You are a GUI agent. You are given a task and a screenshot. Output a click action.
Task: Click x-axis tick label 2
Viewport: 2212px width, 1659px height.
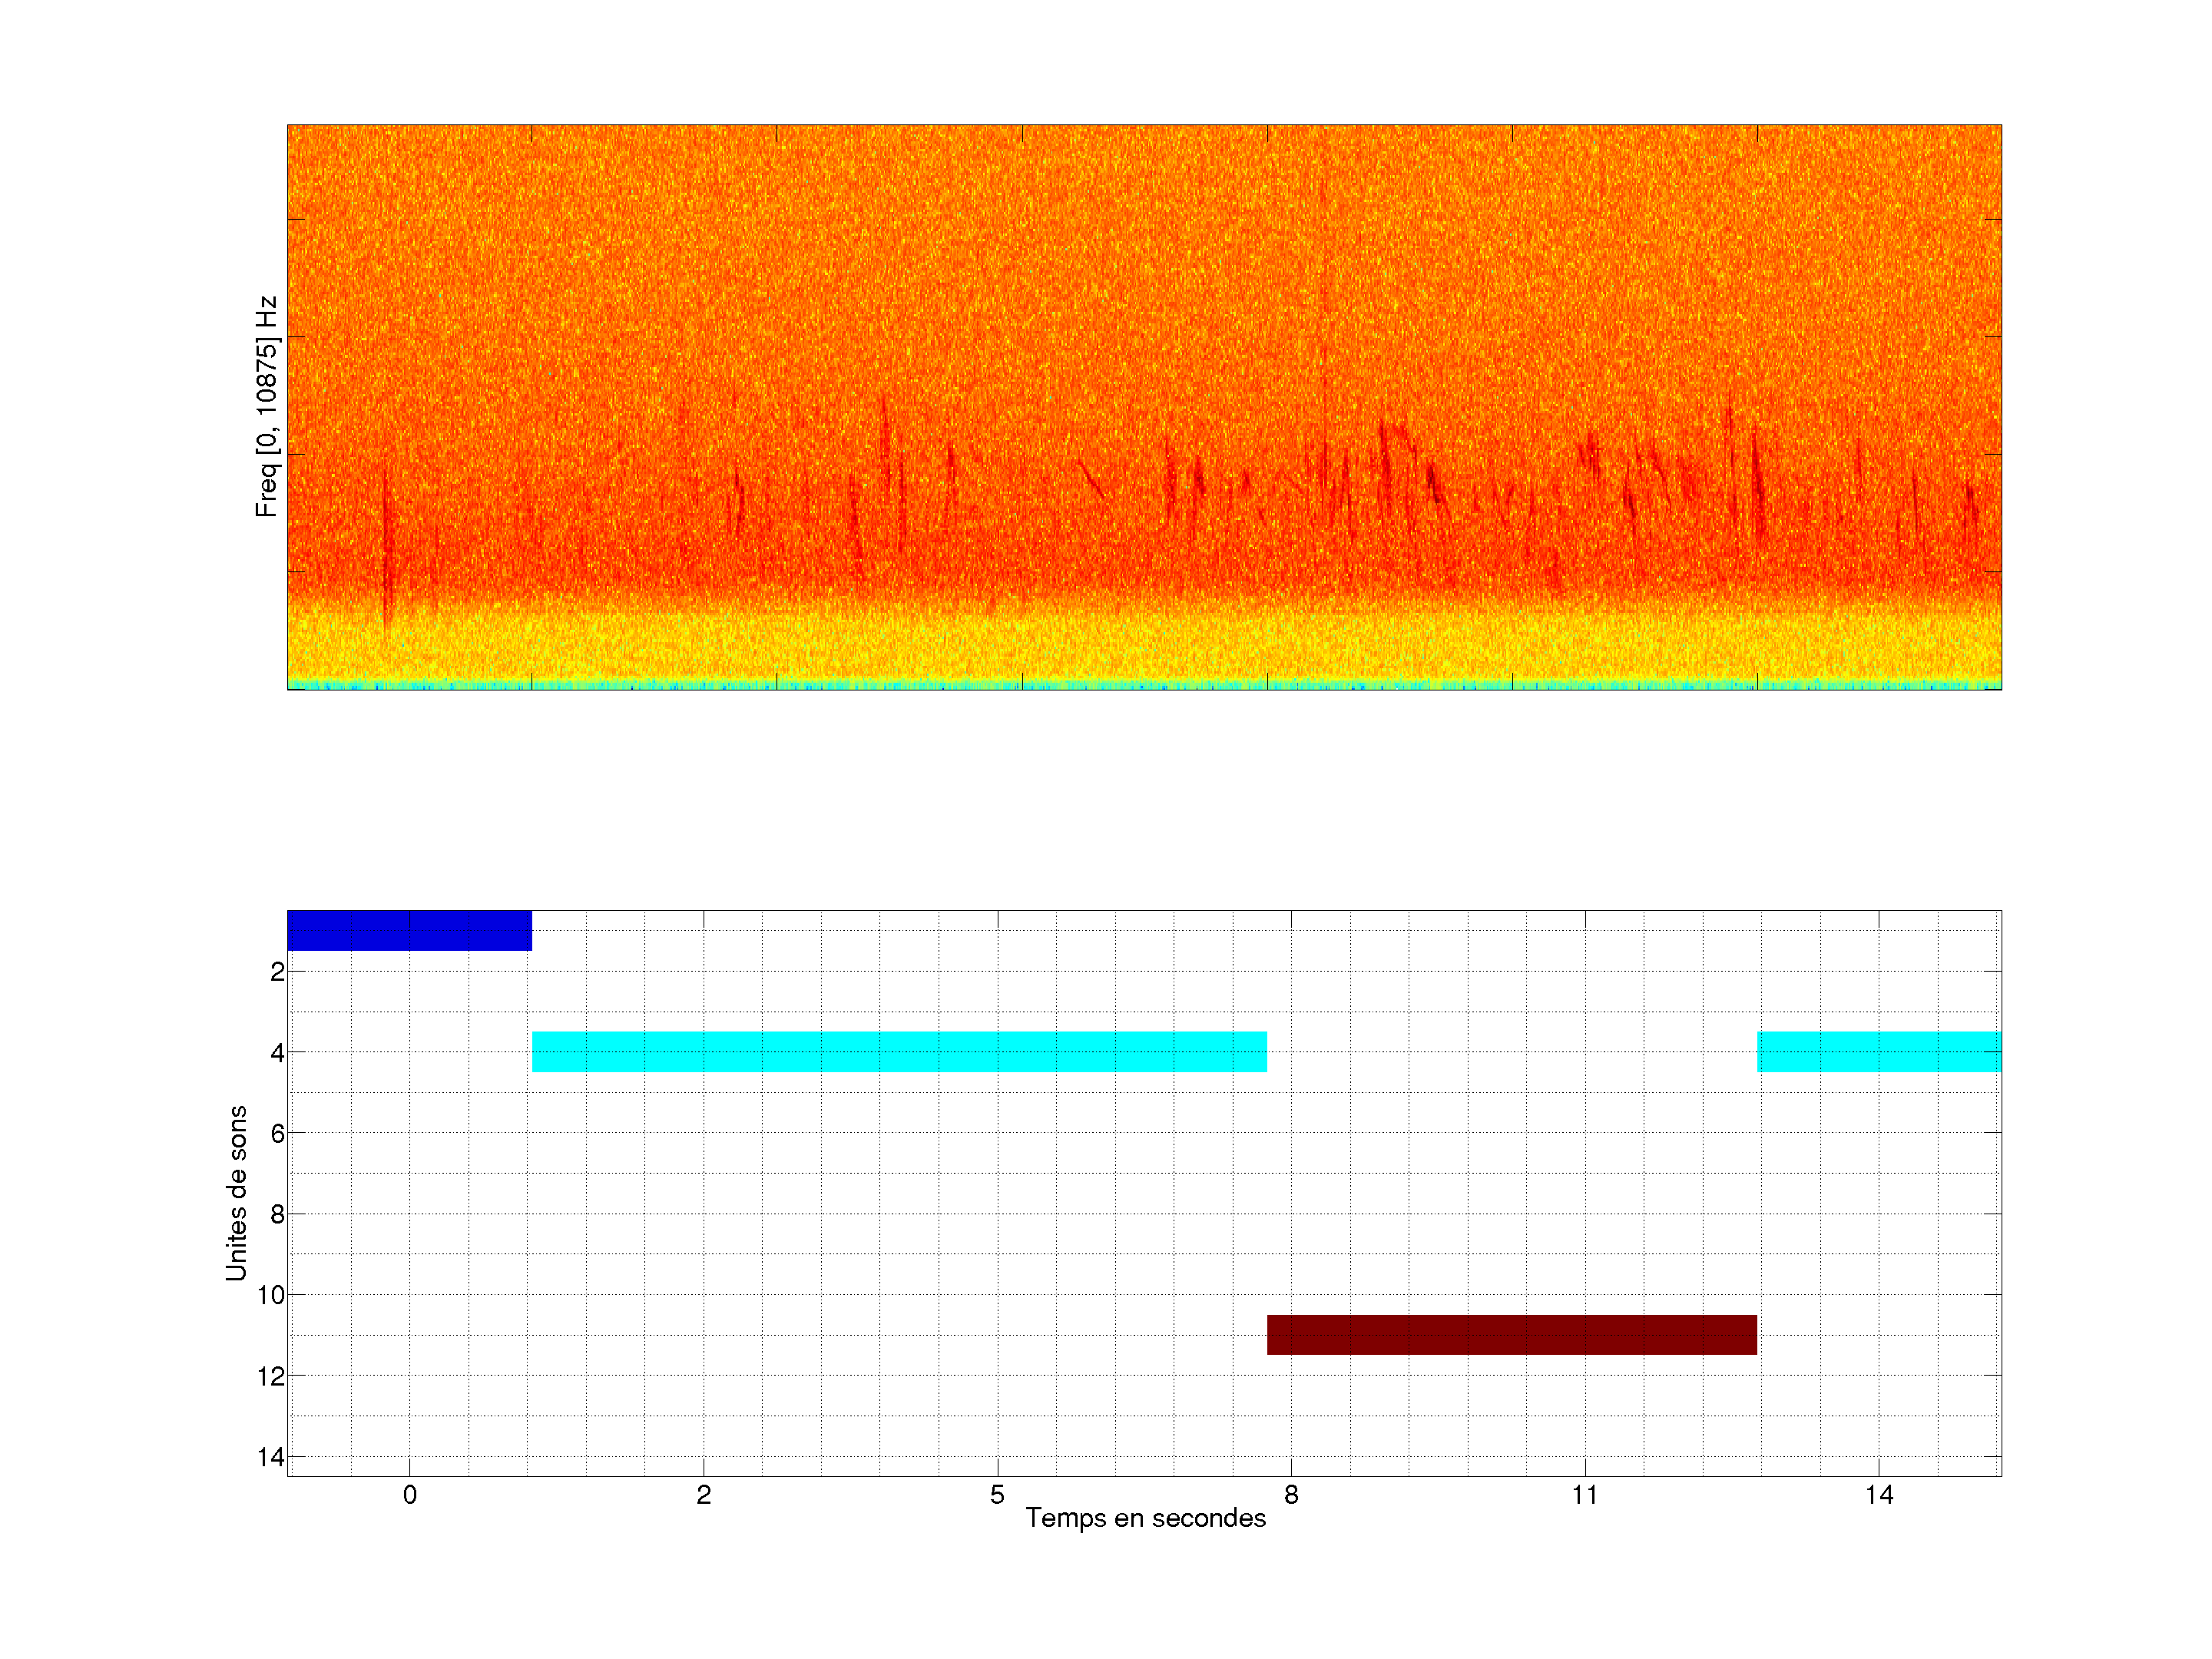tap(703, 1495)
